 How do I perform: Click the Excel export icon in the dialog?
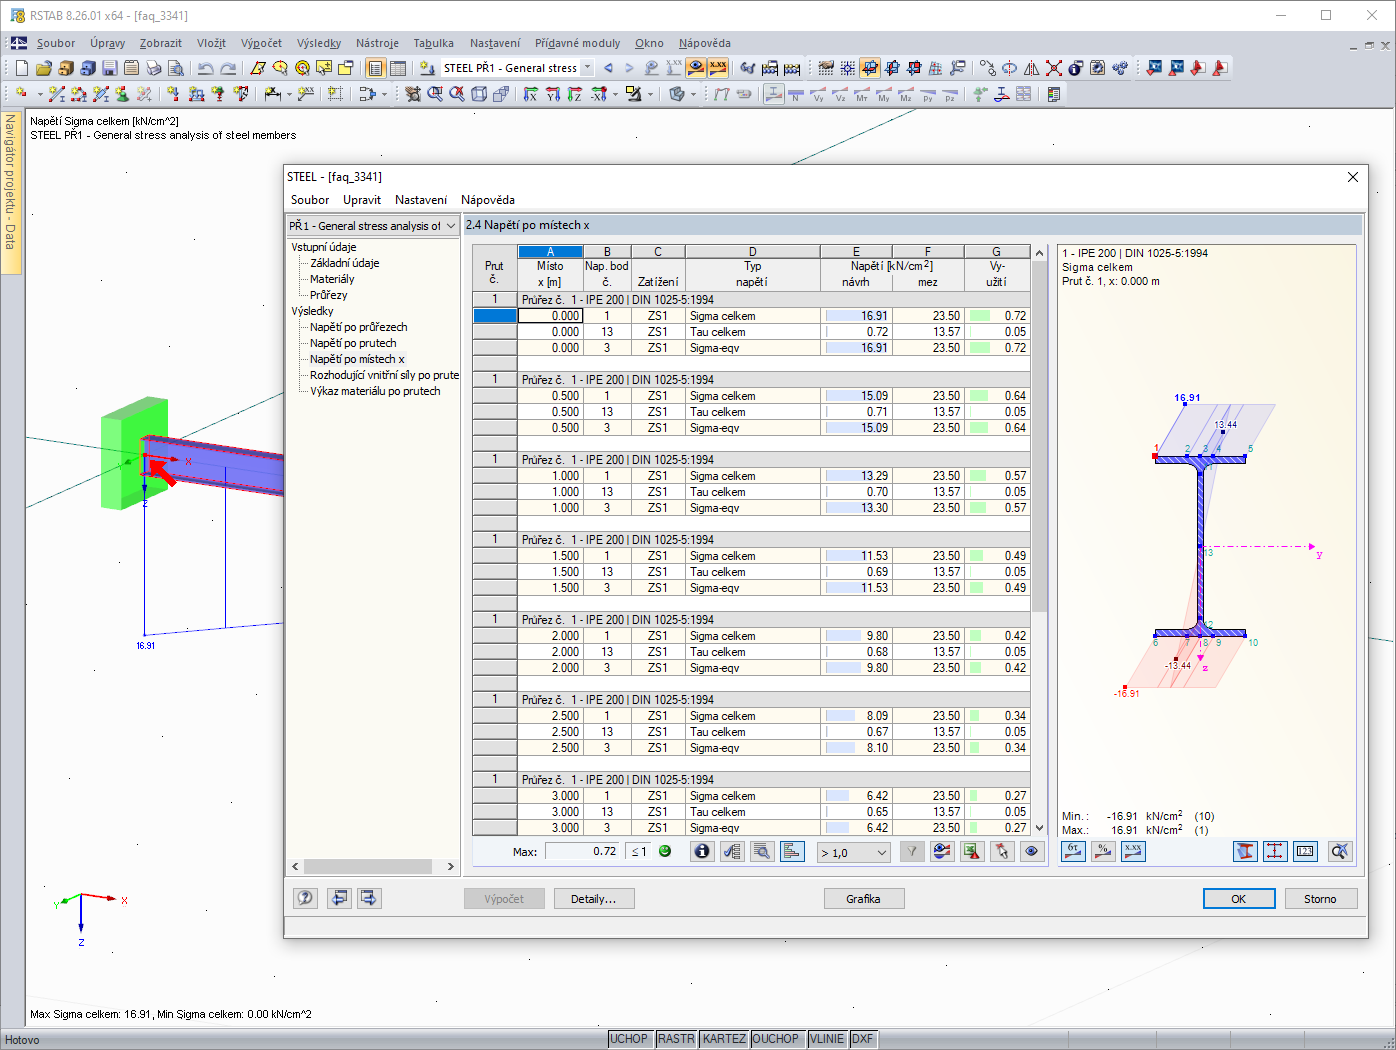pyautogui.click(x=971, y=852)
